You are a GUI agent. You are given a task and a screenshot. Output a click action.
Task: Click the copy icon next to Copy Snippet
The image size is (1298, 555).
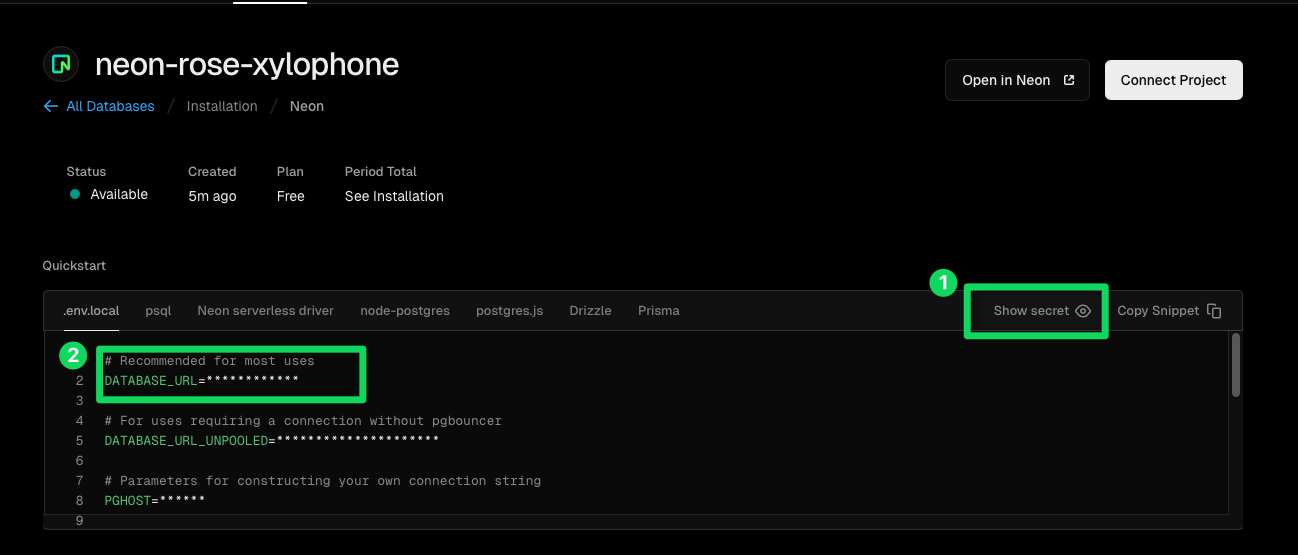click(1214, 311)
